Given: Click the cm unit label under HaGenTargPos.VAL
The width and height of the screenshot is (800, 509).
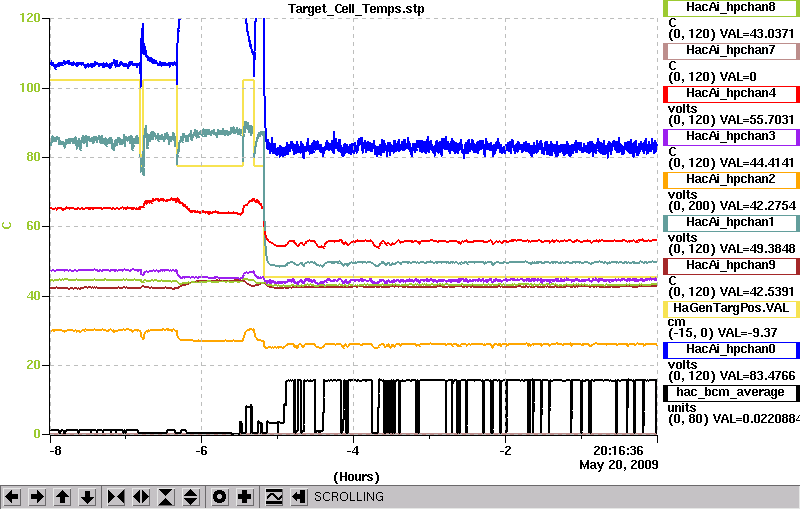Looking at the screenshot, I should 677,322.
